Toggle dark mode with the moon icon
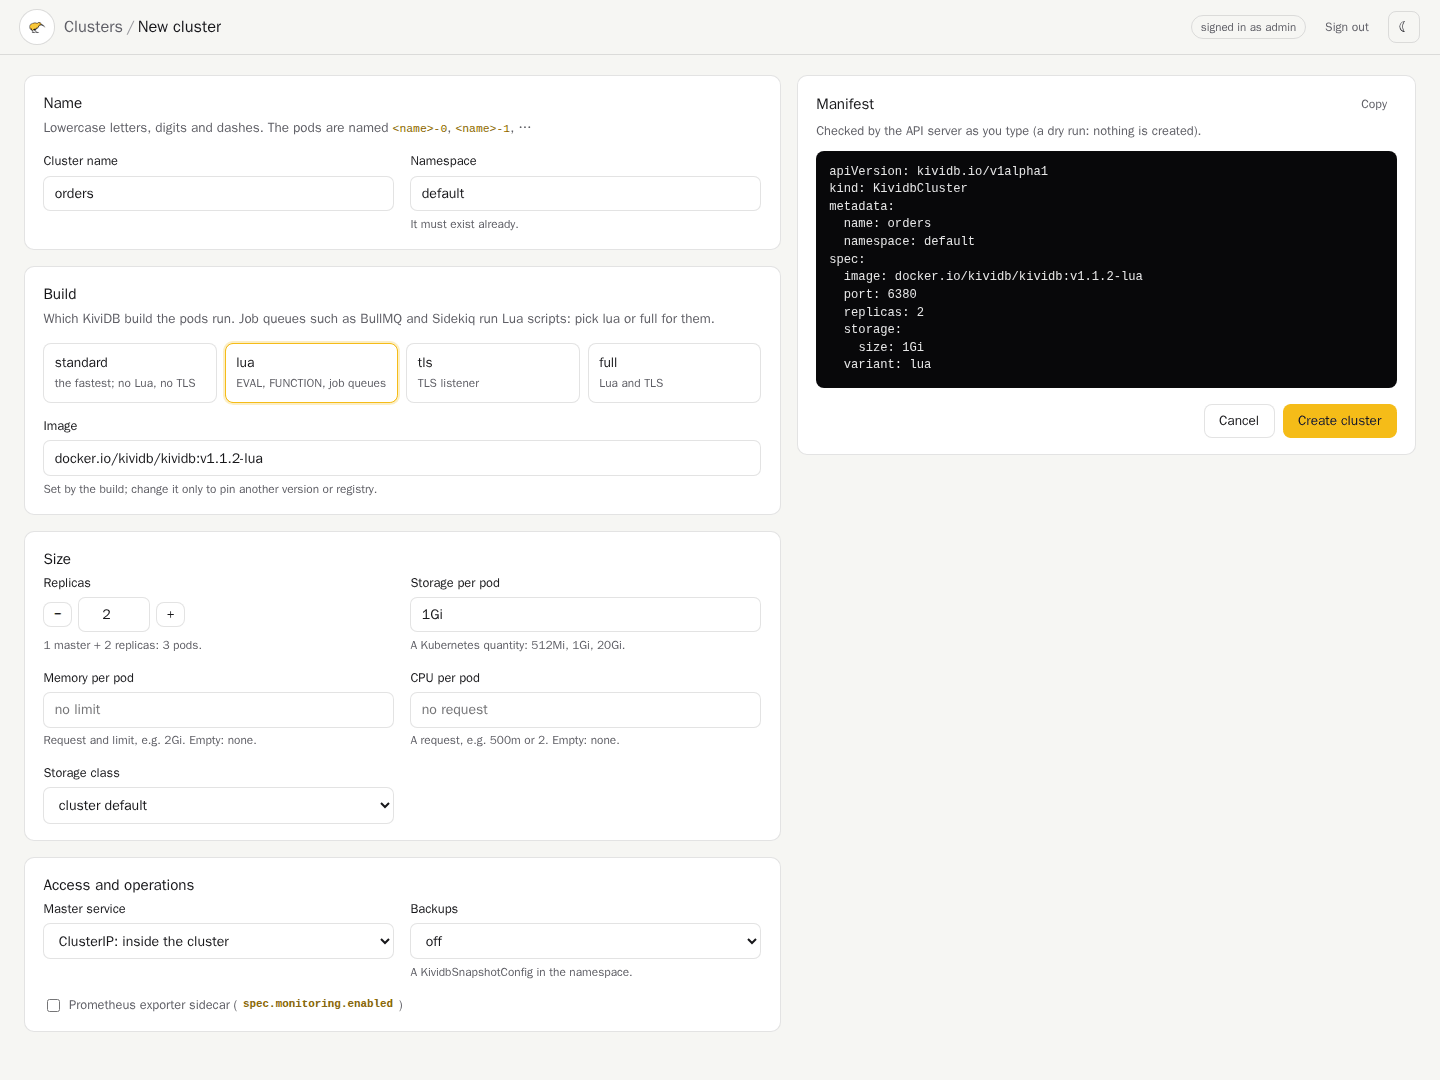Image resolution: width=1440 pixels, height=1080 pixels. (x=1403, y=27)
